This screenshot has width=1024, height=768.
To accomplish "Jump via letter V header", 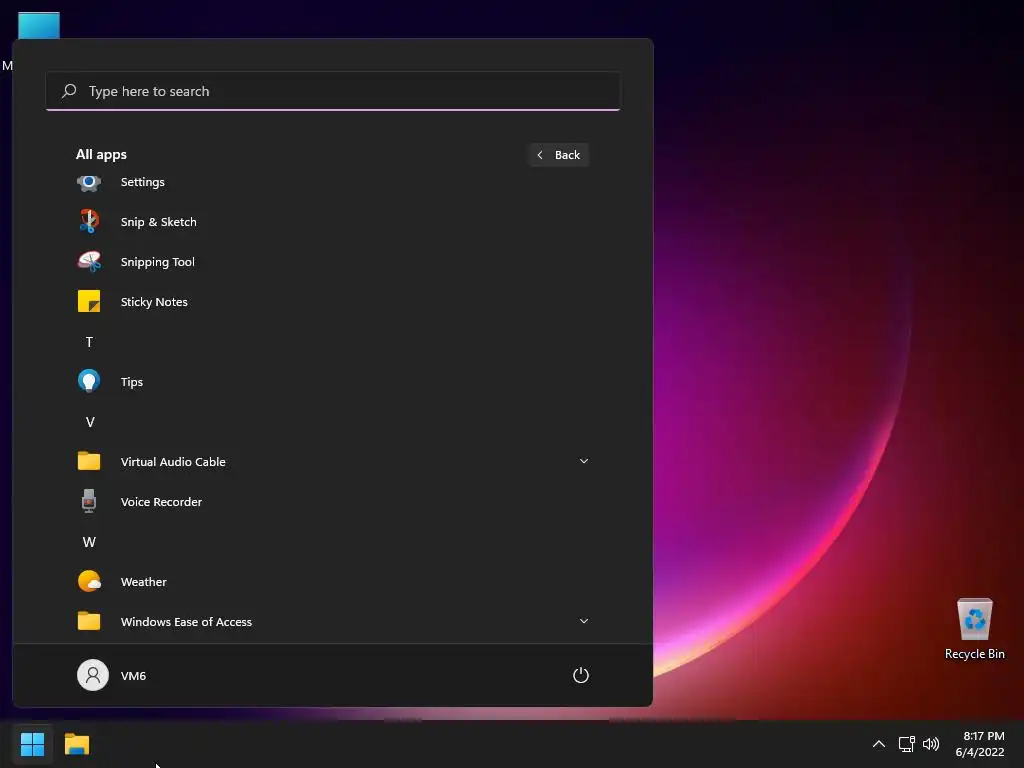I will (x=90, y=422).
